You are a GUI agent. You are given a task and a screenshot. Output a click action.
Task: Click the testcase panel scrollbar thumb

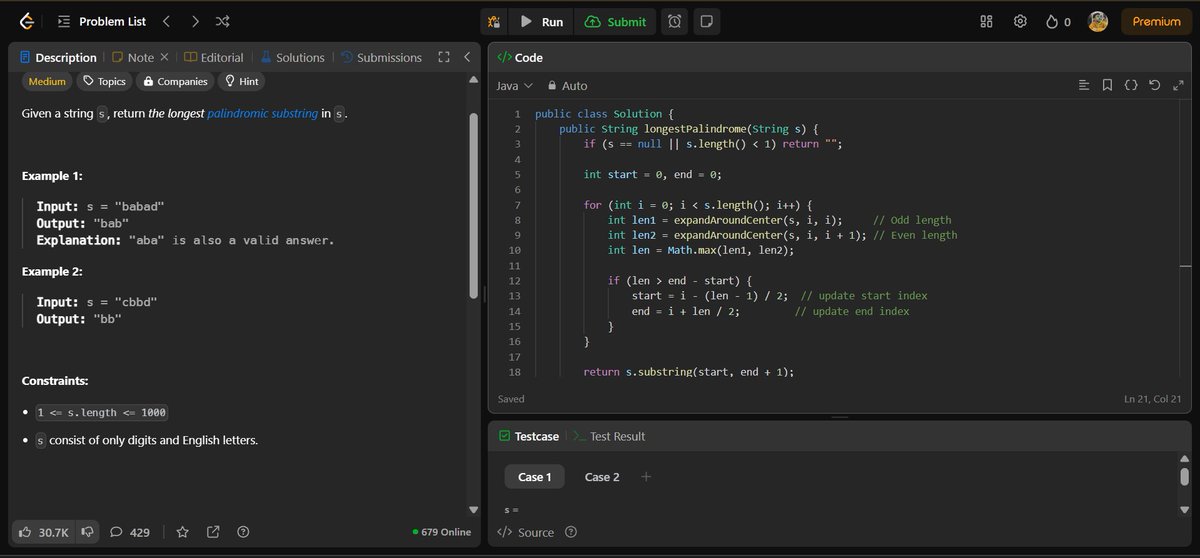point(1185,476)
